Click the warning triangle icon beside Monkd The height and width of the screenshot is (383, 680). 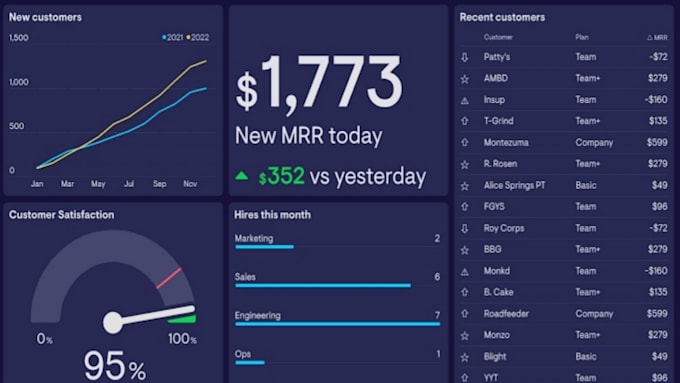[x=464, y=272]
